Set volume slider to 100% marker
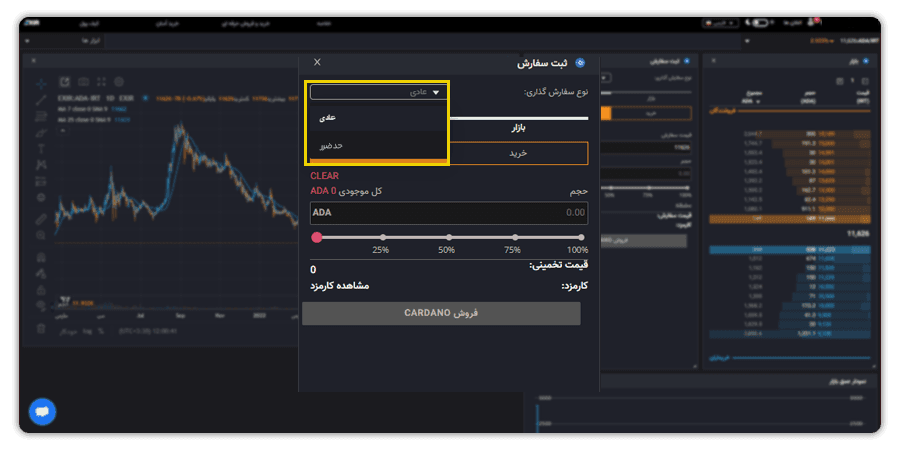900x450 pixels. [581, 237]
